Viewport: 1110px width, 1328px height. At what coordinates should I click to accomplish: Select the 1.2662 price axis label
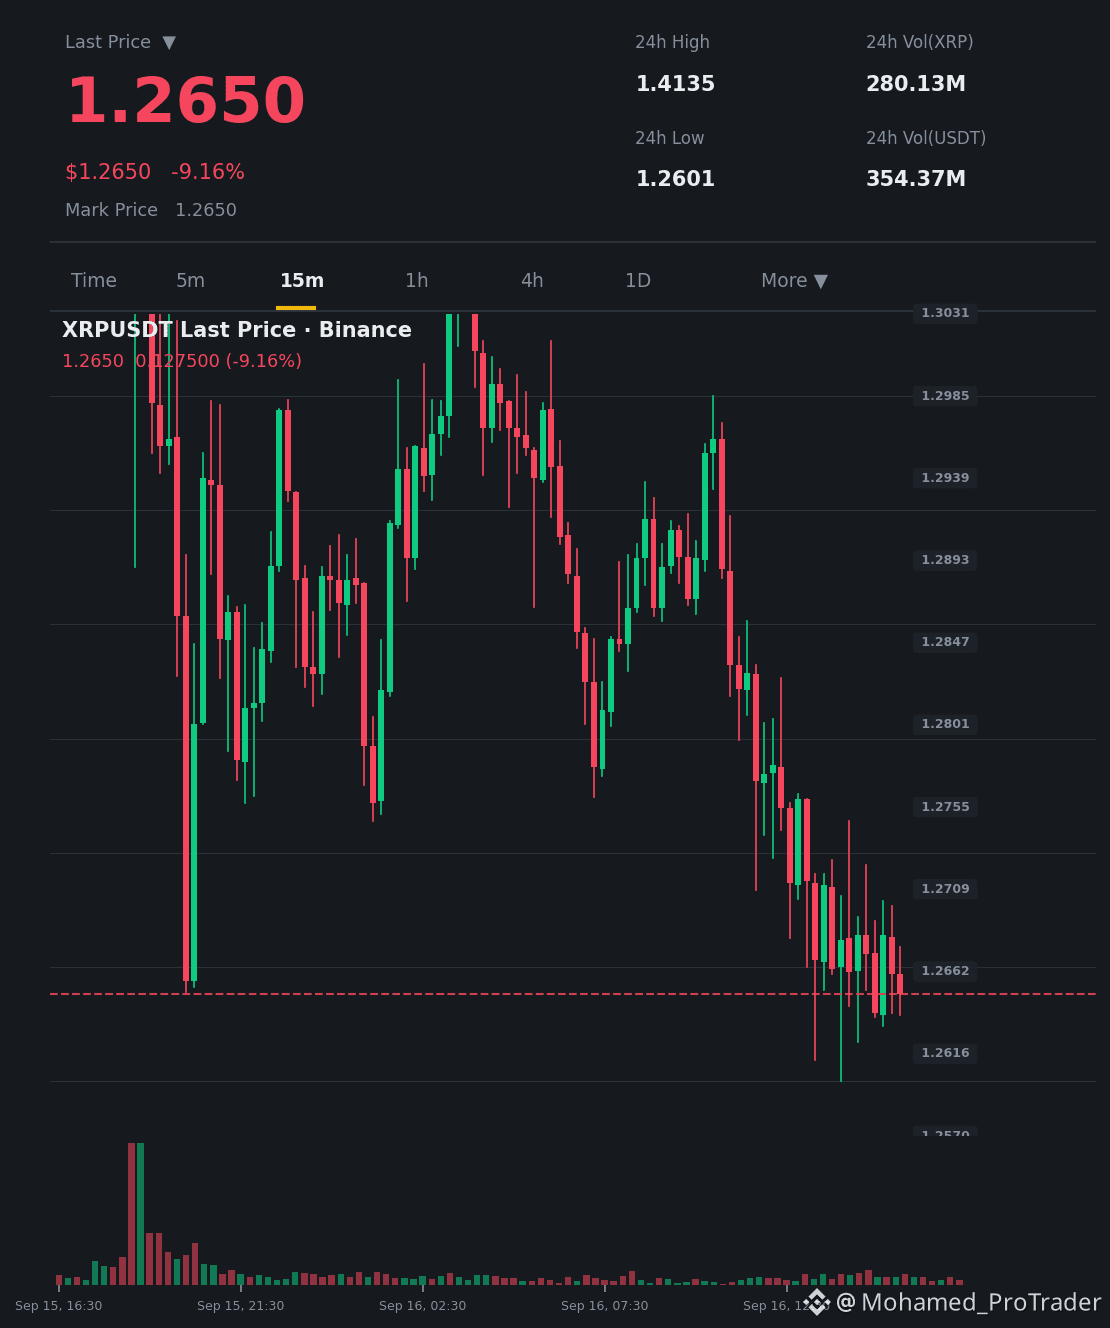(945, 971)
